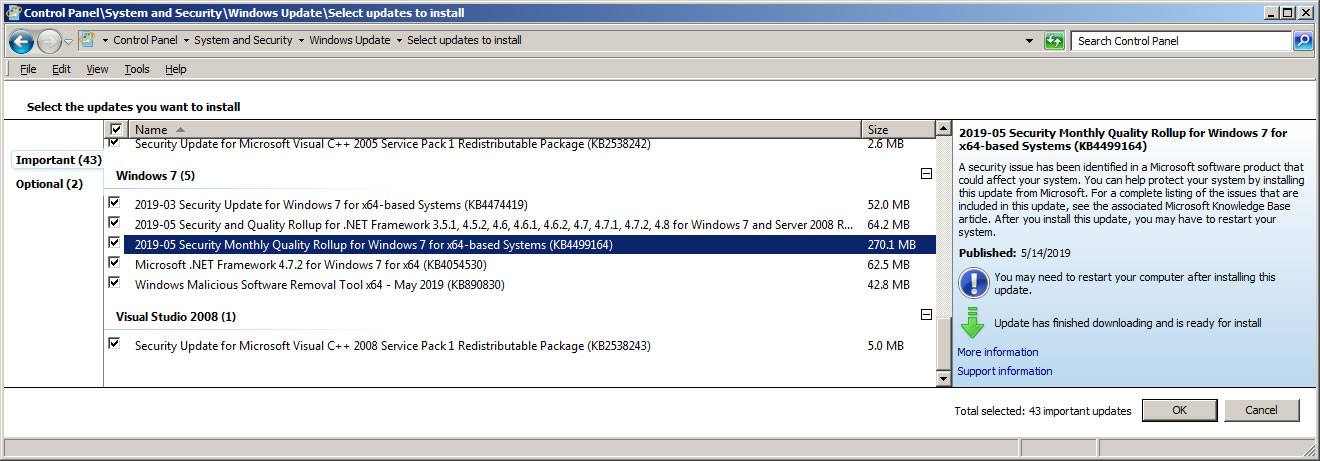
Task: Collapse the Visual Studio 2008 (1) group
Action: 926,315
